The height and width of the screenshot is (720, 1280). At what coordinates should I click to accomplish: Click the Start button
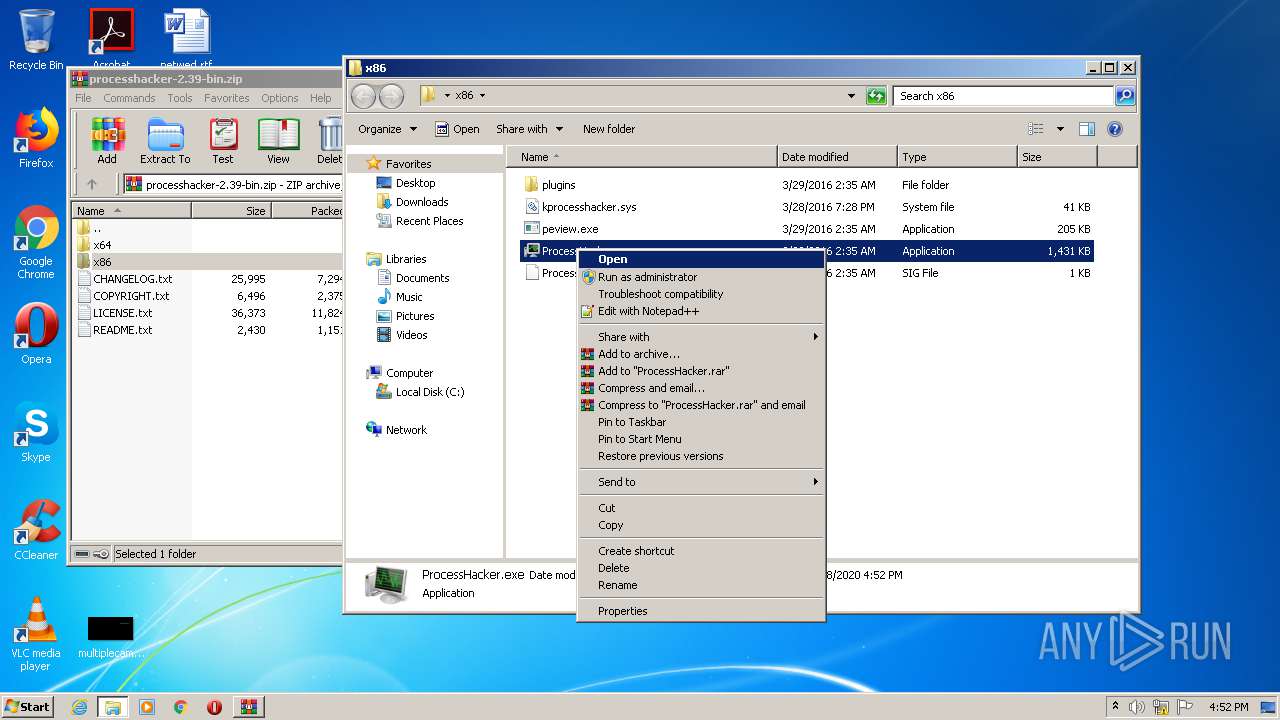tap(28, 707)
